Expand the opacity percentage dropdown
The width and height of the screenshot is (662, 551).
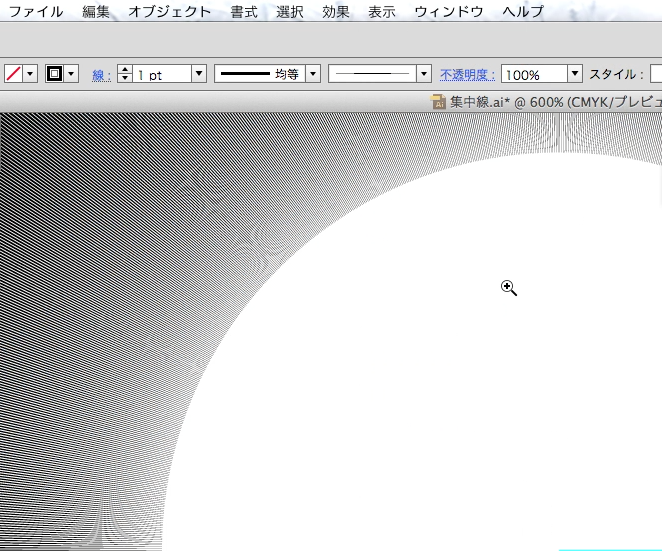pyautogui.click(x=575, y=74)
